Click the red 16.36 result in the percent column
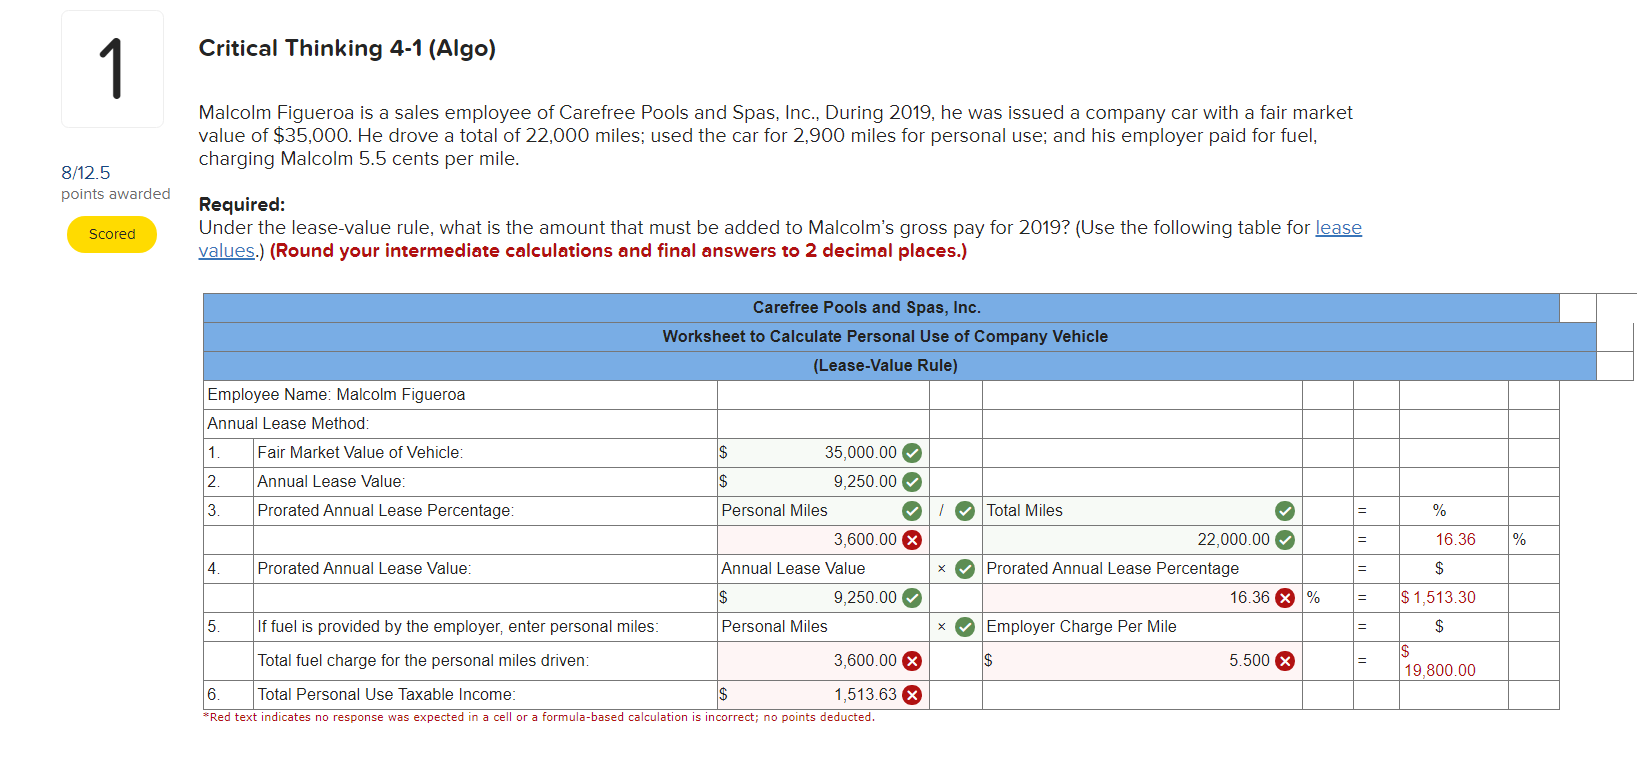 (x=1455, y=540)
